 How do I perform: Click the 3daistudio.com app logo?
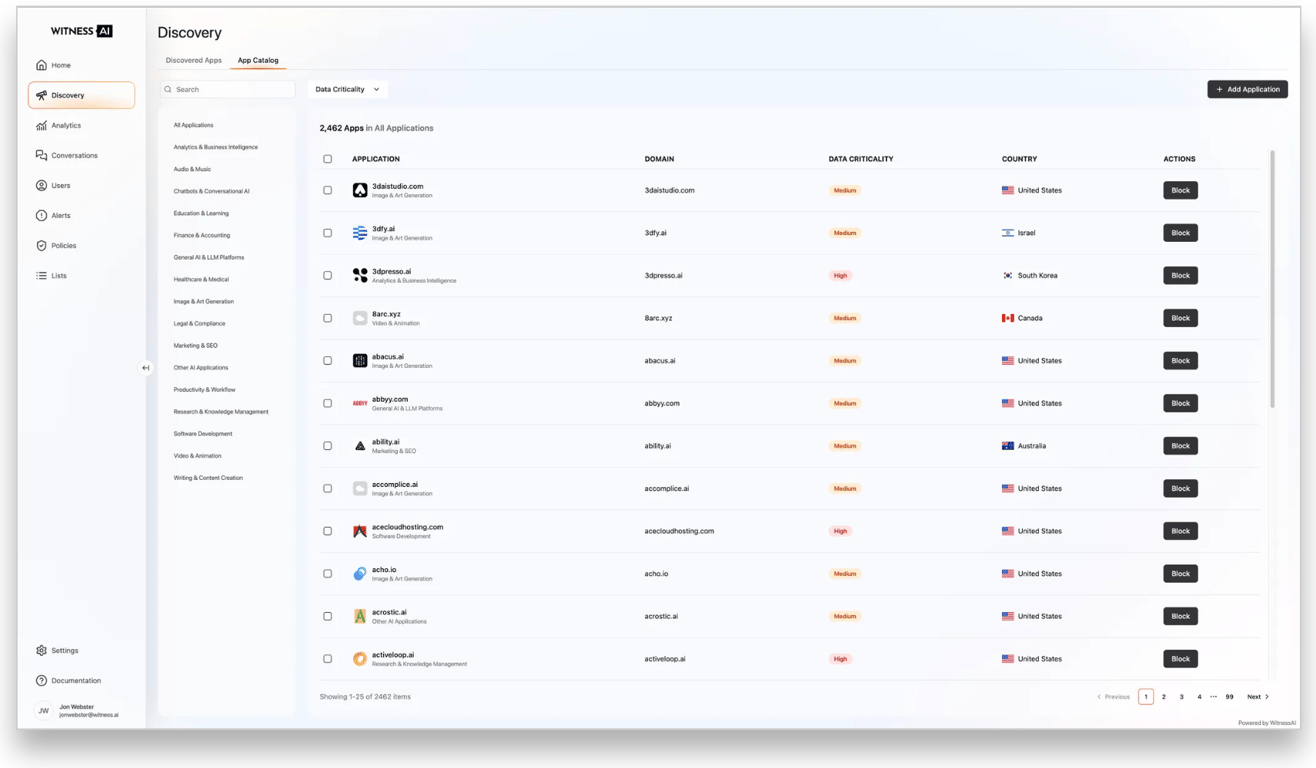coord(360,190)
